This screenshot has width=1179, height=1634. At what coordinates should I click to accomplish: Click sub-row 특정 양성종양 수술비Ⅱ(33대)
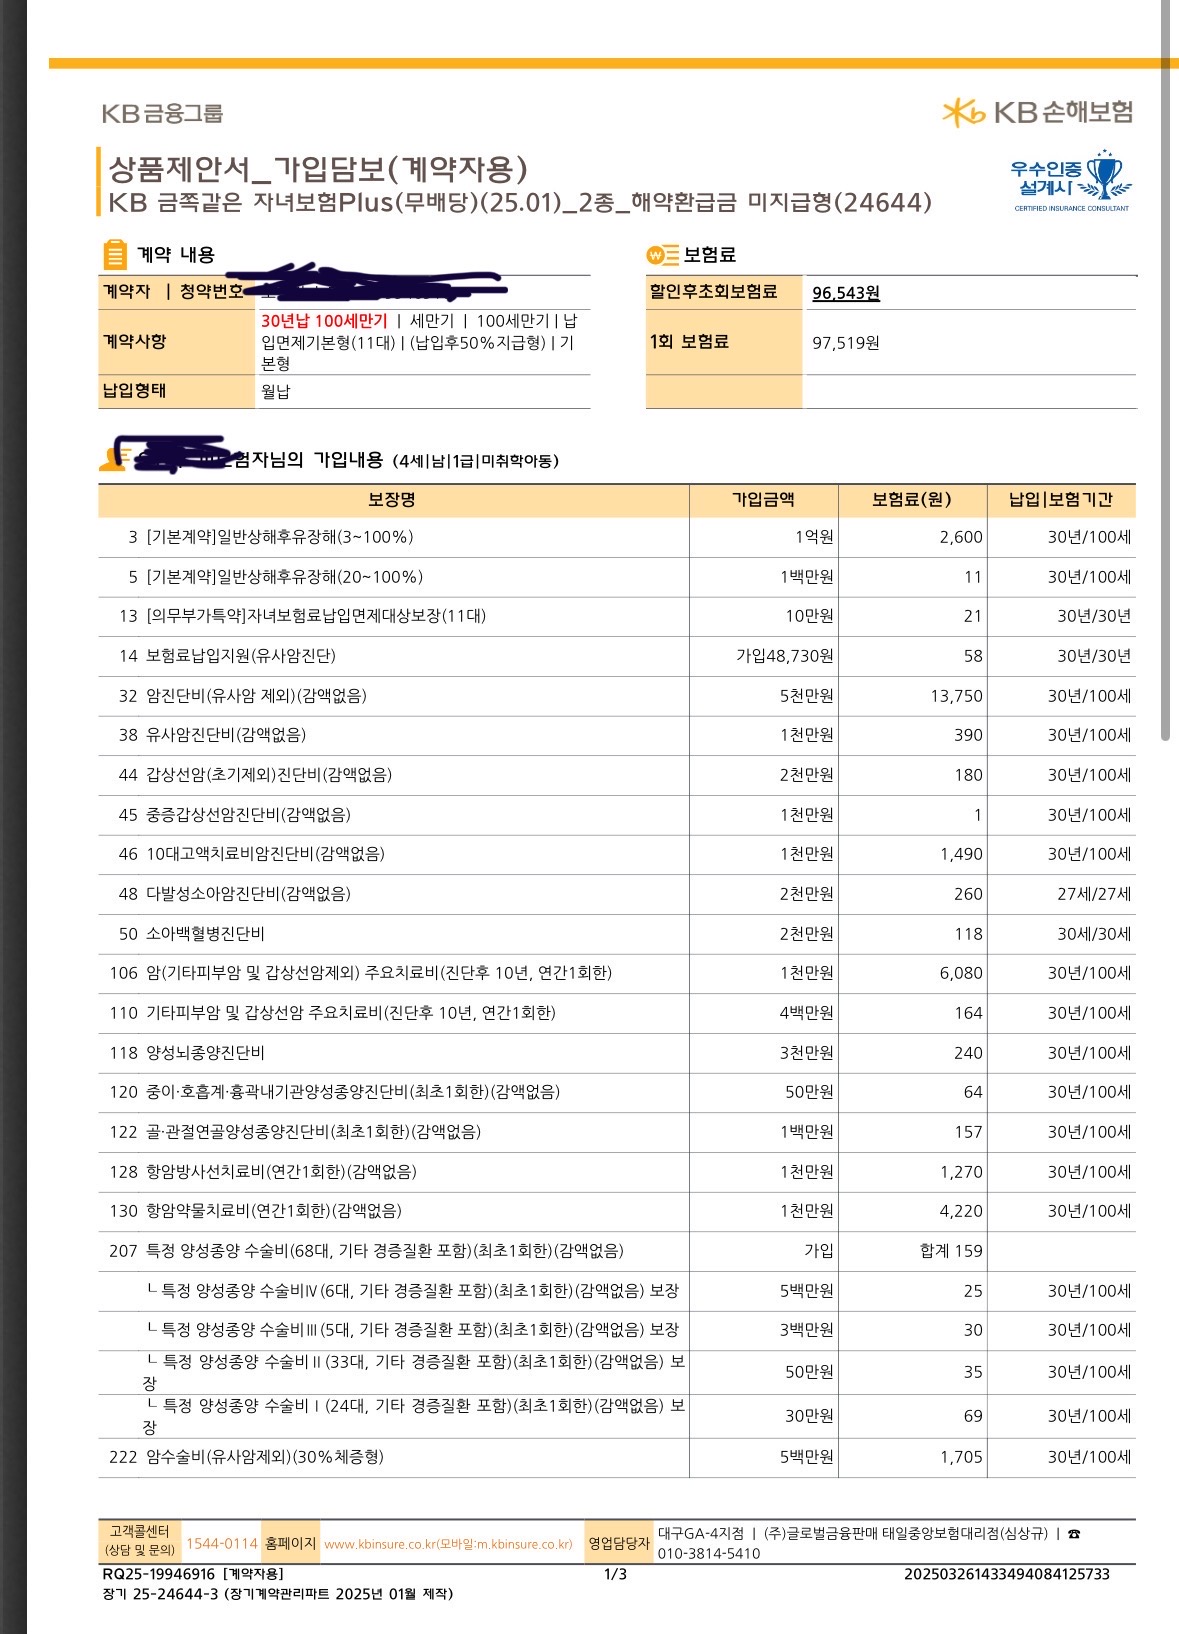(x=617, y=1372)
